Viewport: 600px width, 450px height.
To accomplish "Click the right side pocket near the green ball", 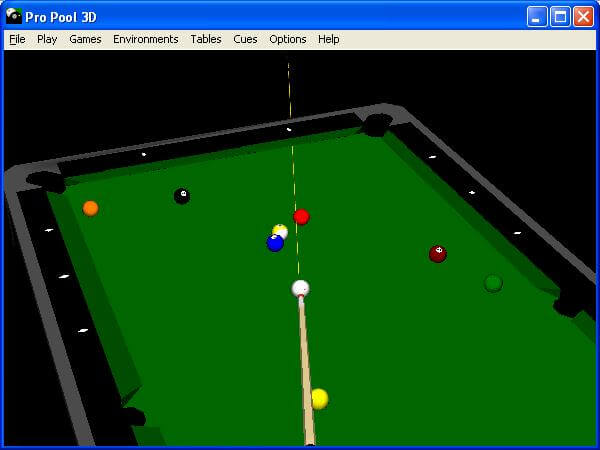I will coord(569,304).
